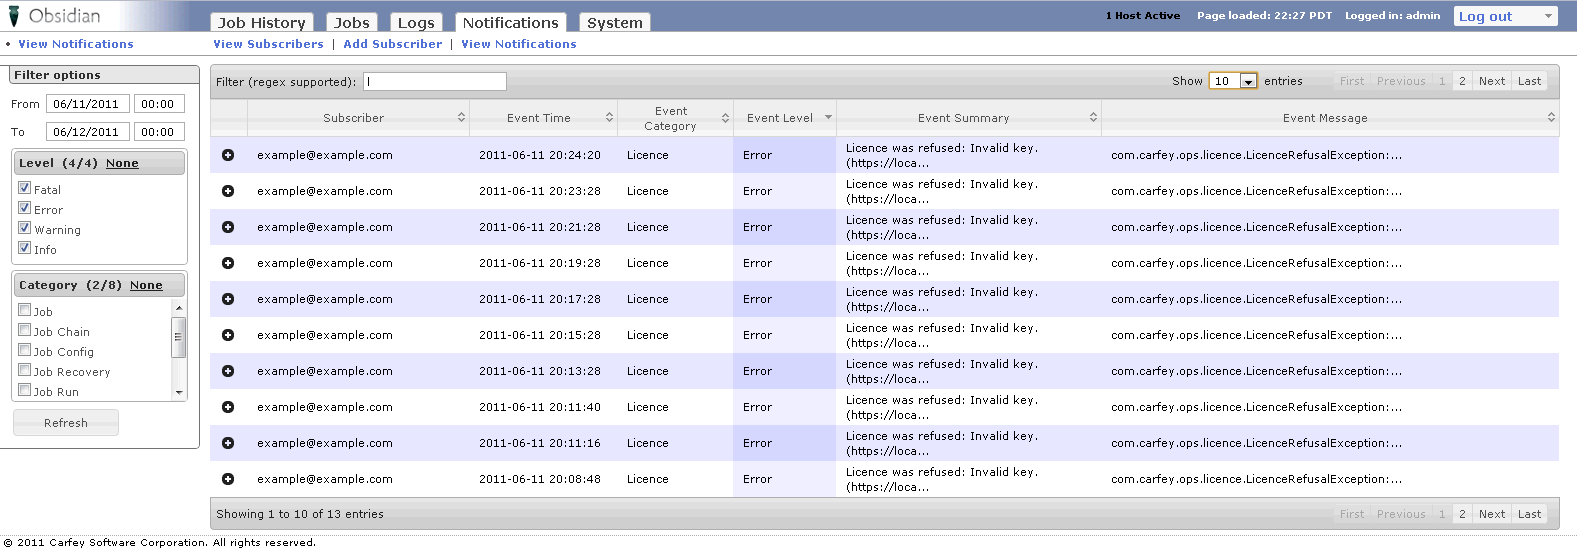Expand the row for event at 20:23:28
Screen dimensions: 1577x555
pyautogui.click(x=228, y=191)
